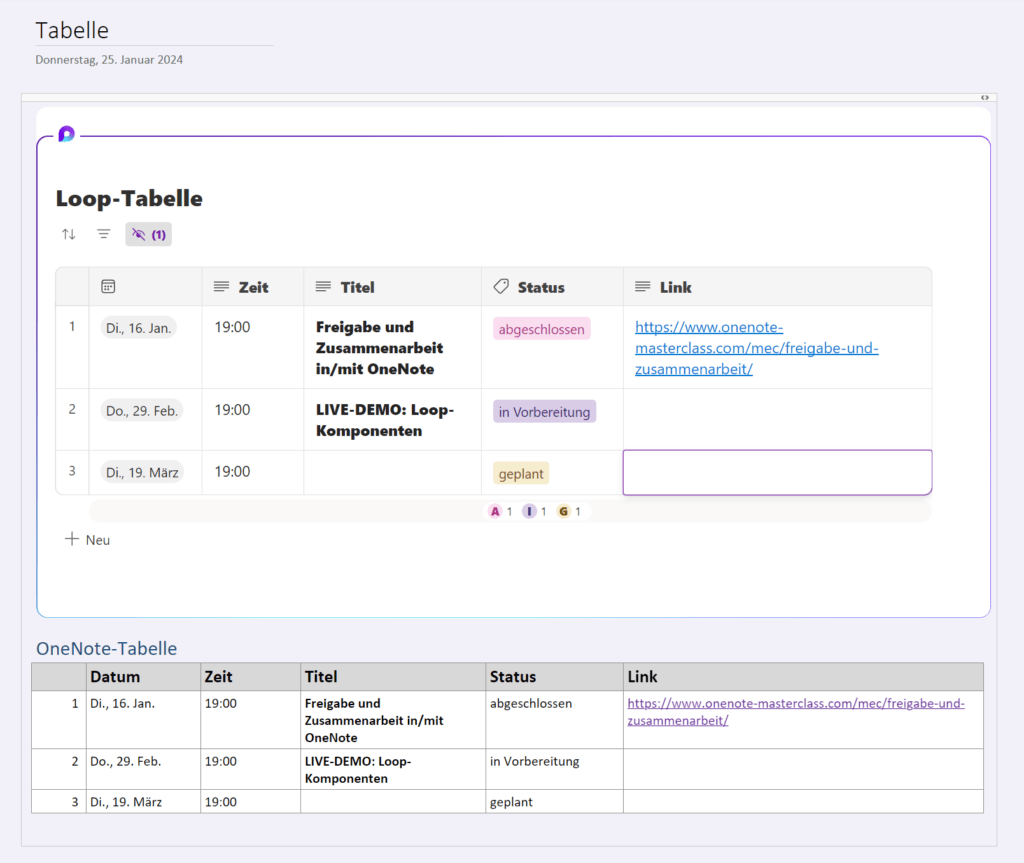This screenshot has height=863, width=1024.
Task: Click in Vorbereitung in OneNote table
Action: pyautogui.click(x=535, y=761)
